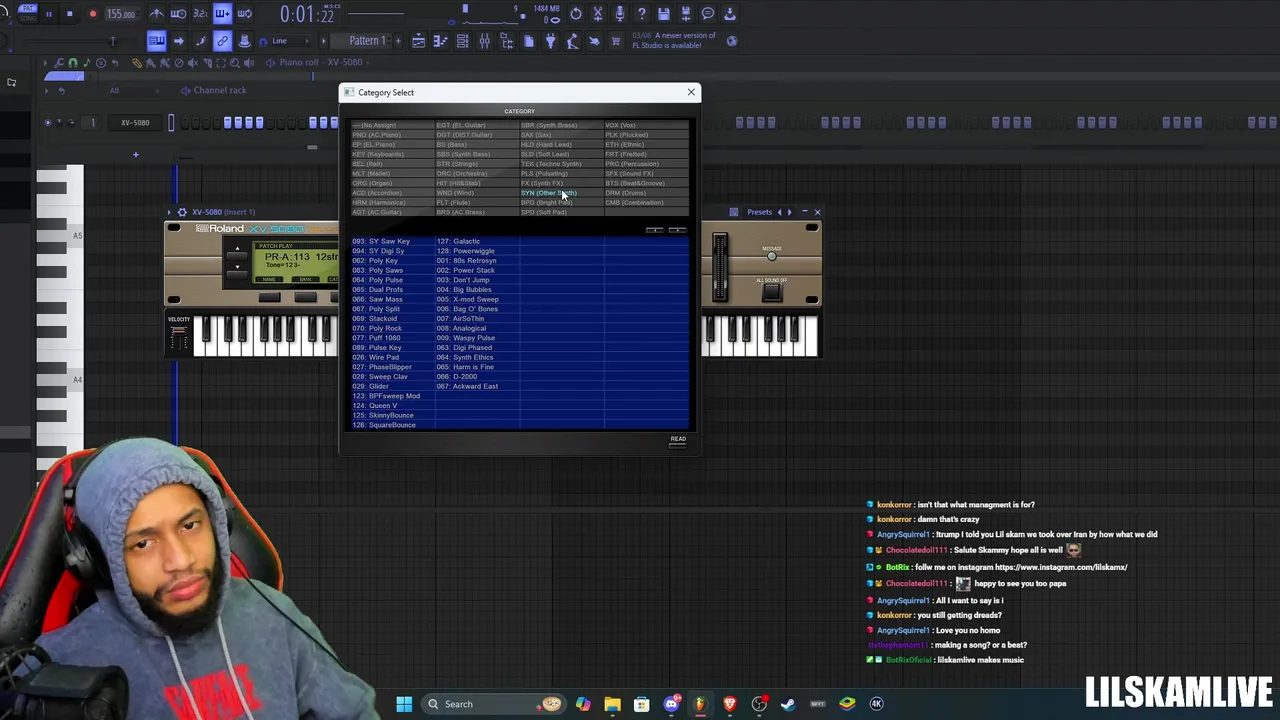The image size is (1280, 720).
Task: Go to next patch page arrow
Action: (x=677, y=230)
